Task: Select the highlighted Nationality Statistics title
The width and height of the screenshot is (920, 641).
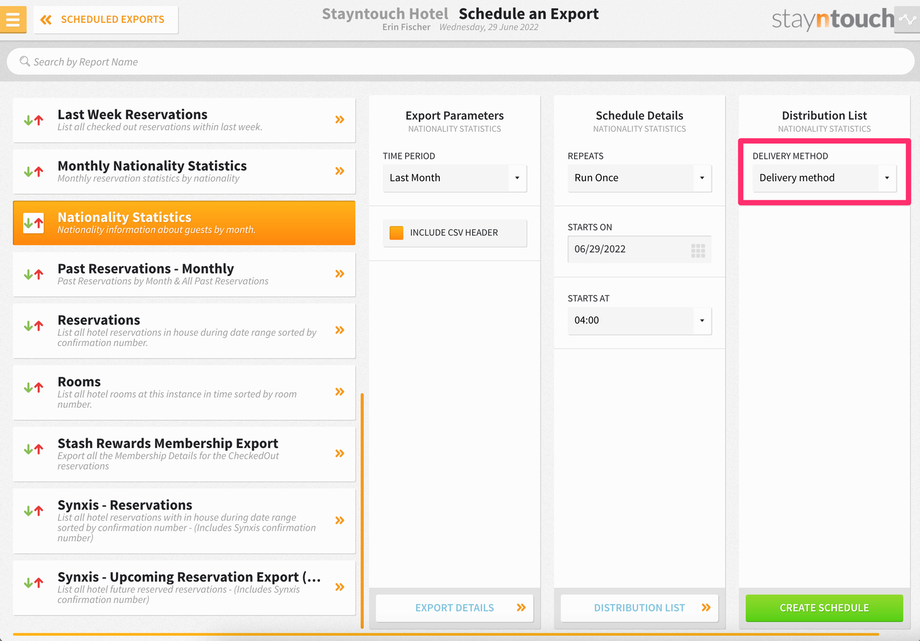Action: tap(124, 217)
